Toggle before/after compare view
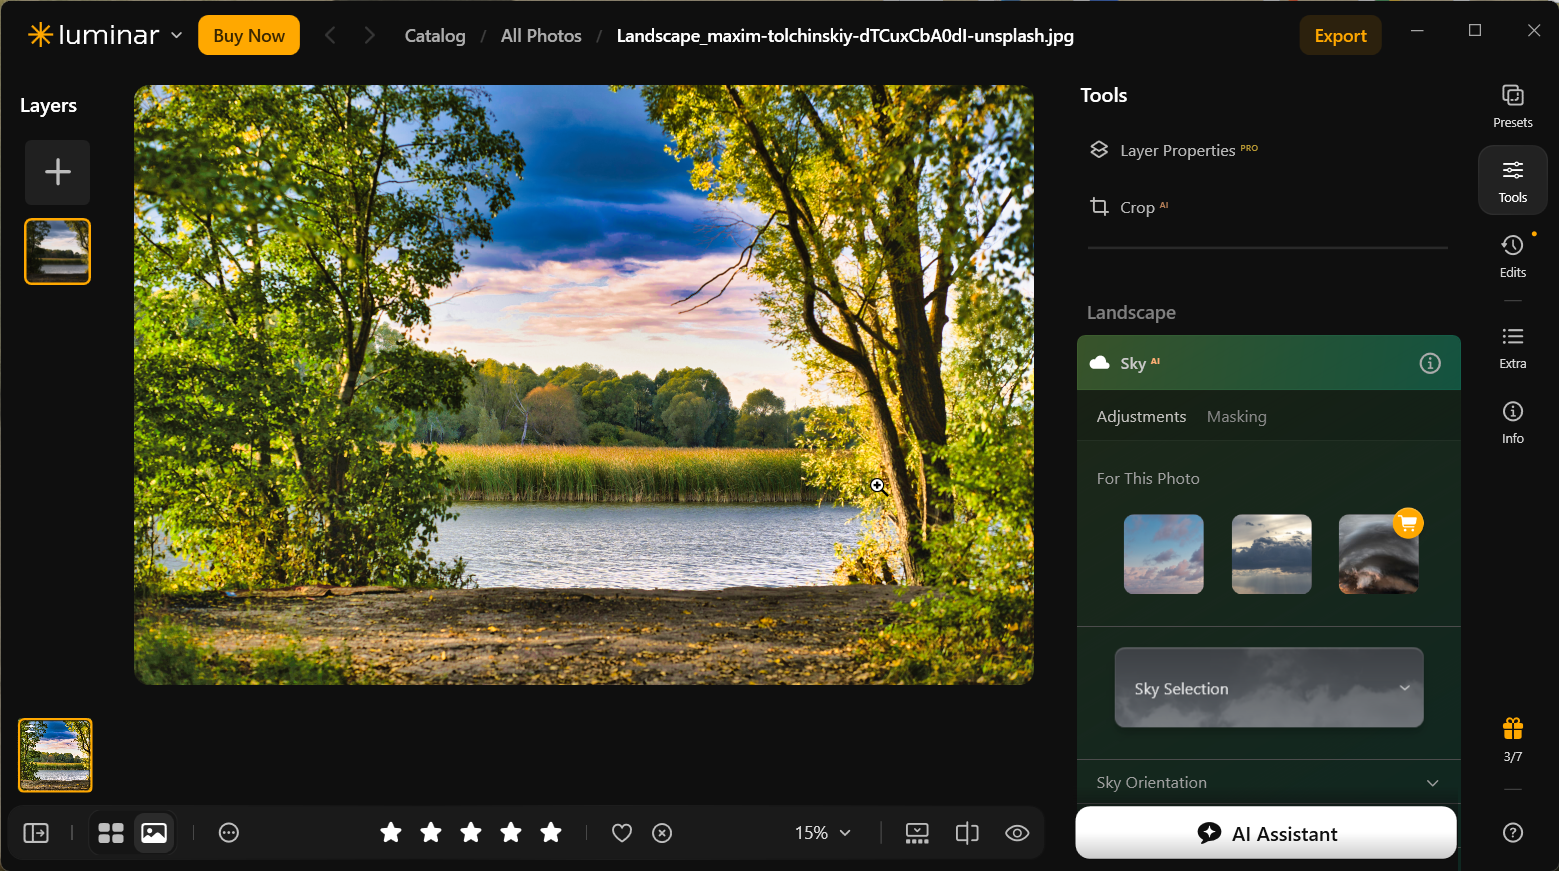The width and height of the screenshot is (1559, 871). (967, 833)
